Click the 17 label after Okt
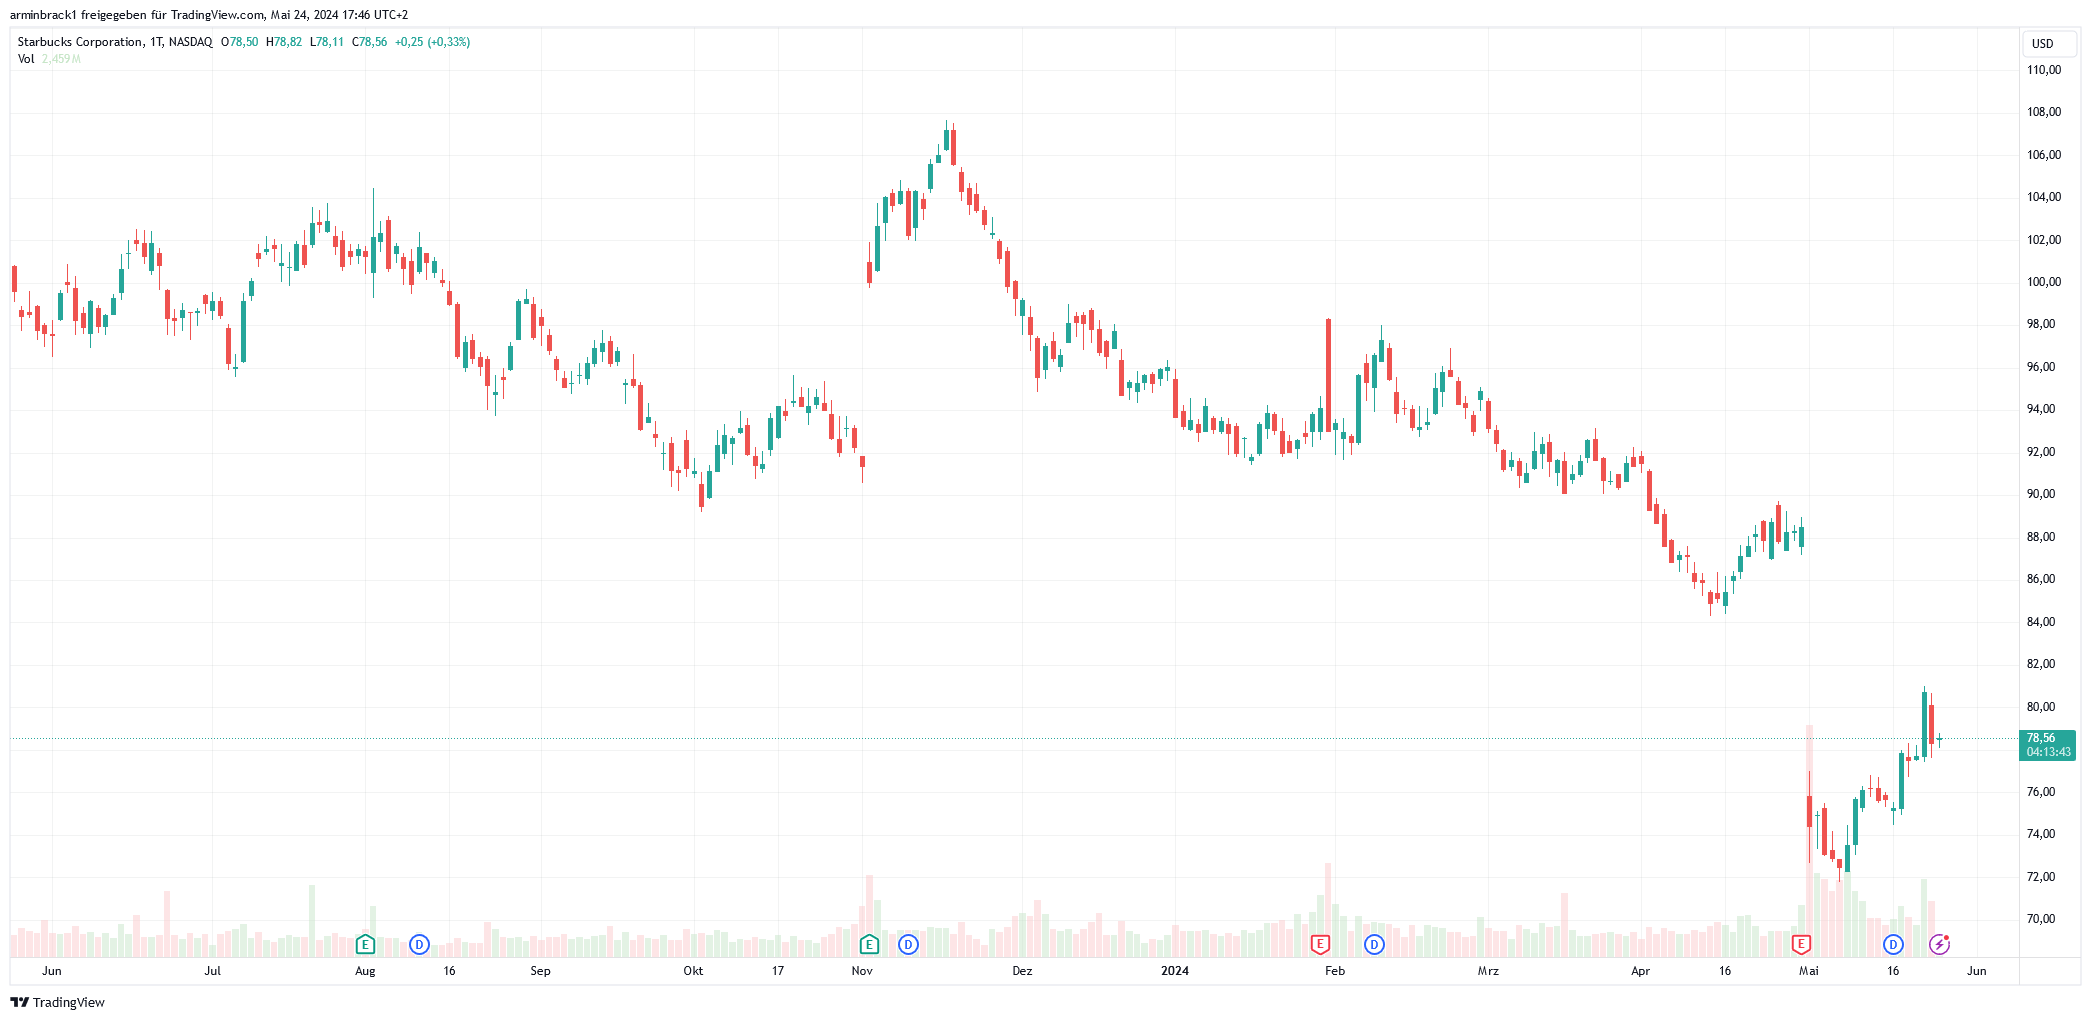 (778, 971)
